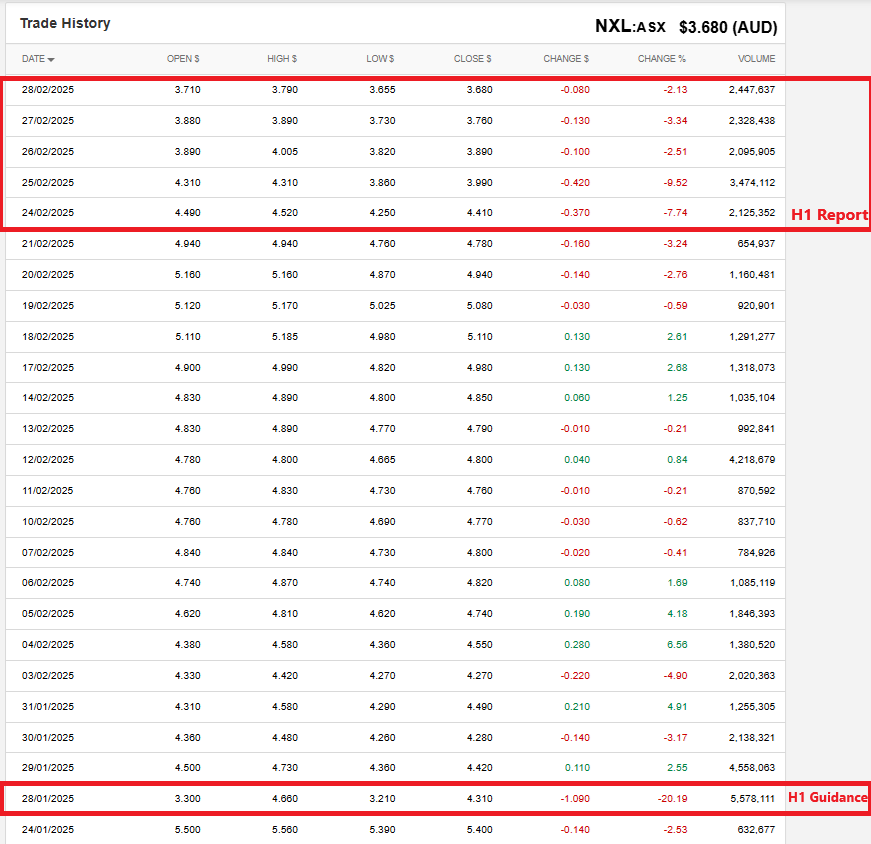Image resolution: width=871 pixels, height=844 pixels.
Task: Sort by the OPEN $ column header
Action: 183,59
